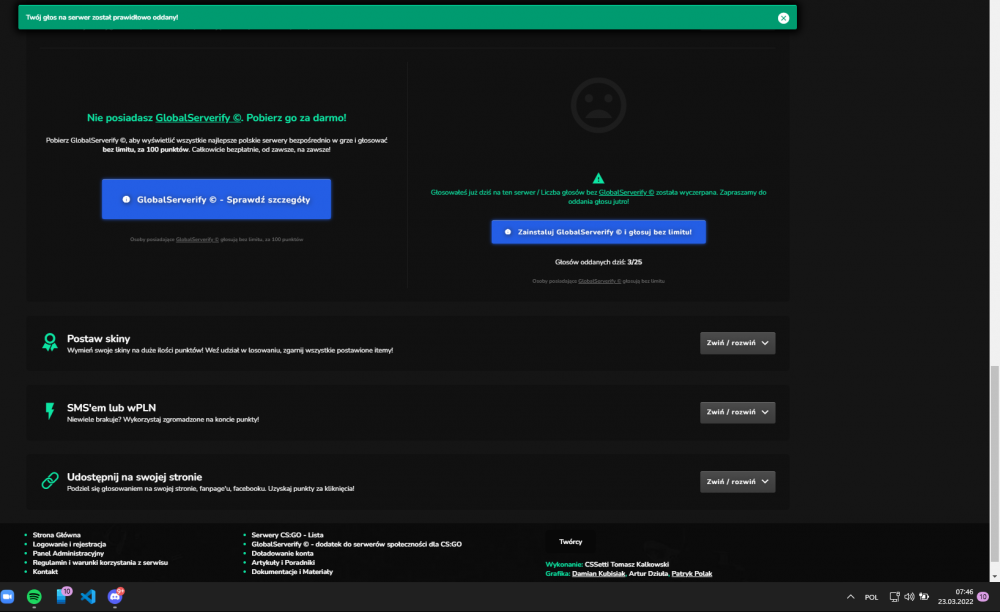Open the Kontakt footer link
Viewport: 1000px width, 612px height.
click(x=45, y=572)
